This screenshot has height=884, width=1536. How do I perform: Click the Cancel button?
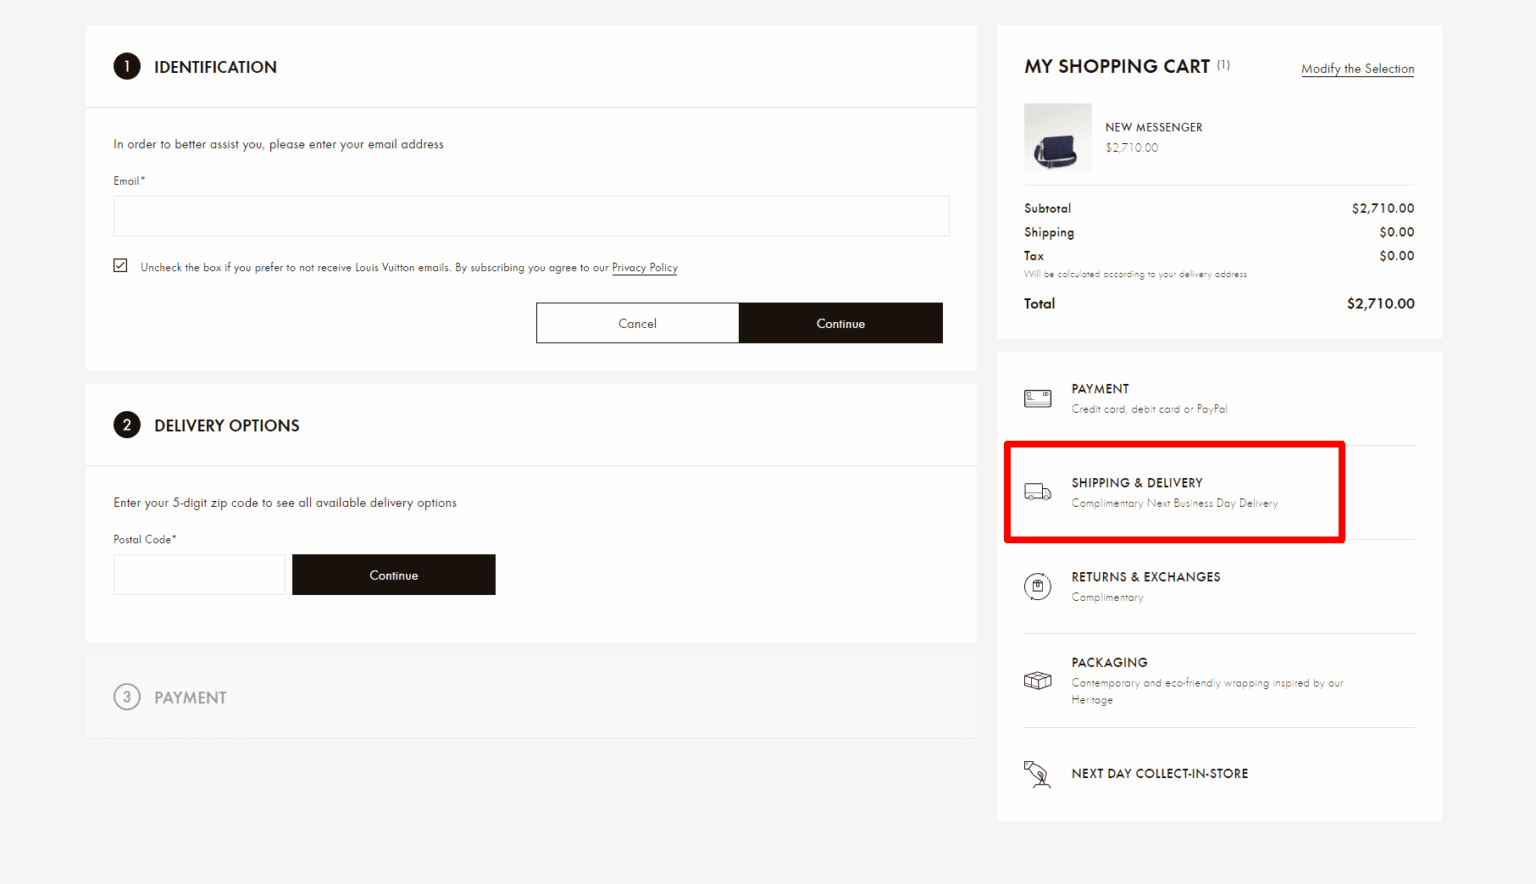[637, 323]
